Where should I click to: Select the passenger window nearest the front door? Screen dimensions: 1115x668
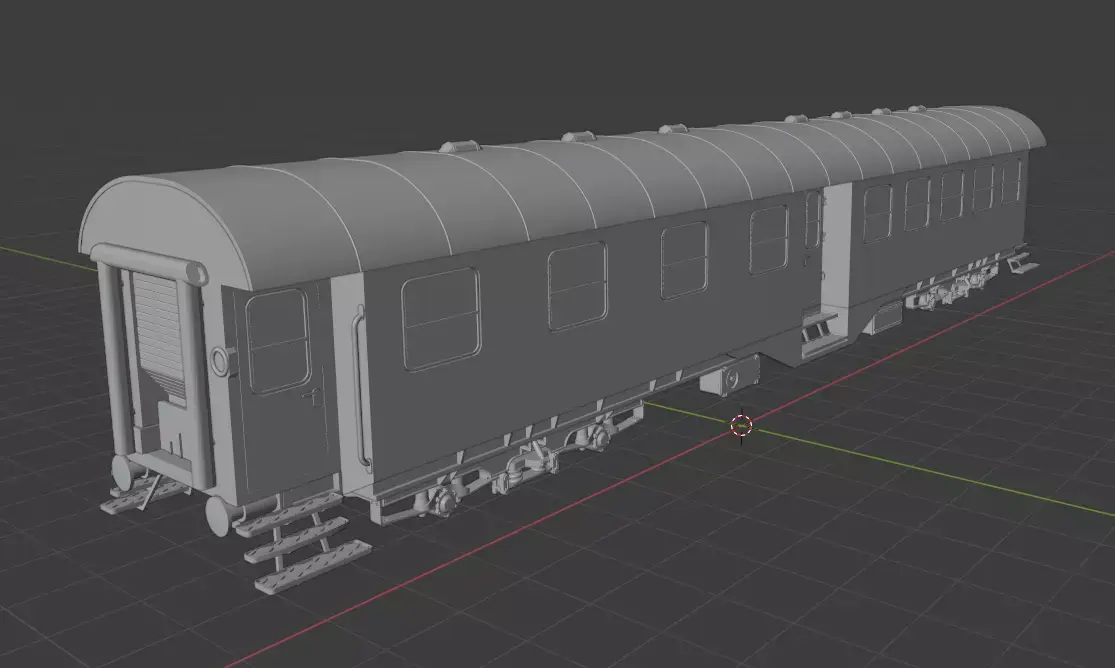coord(441,319)
